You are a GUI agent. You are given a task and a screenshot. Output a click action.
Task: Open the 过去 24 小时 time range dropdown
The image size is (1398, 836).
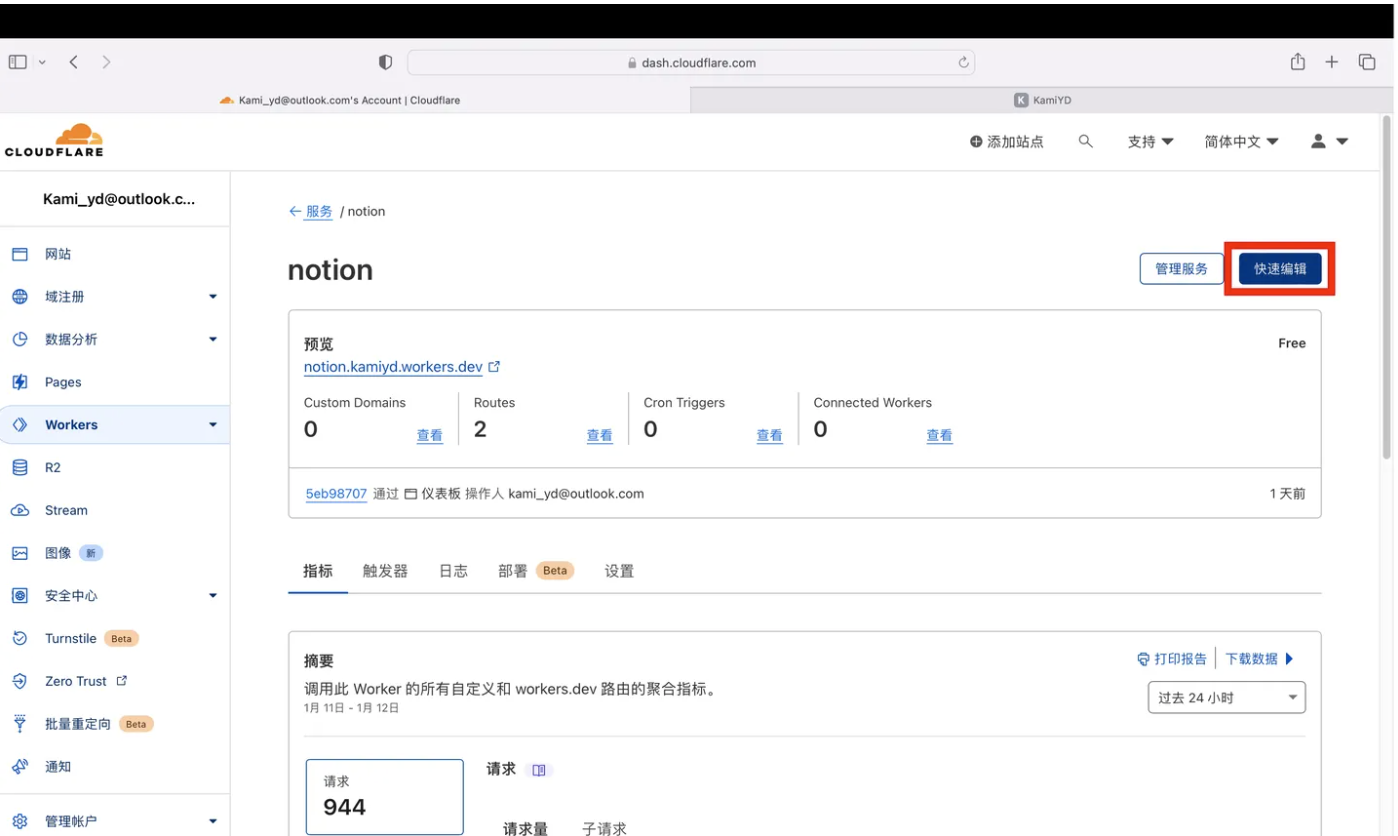1226,698
